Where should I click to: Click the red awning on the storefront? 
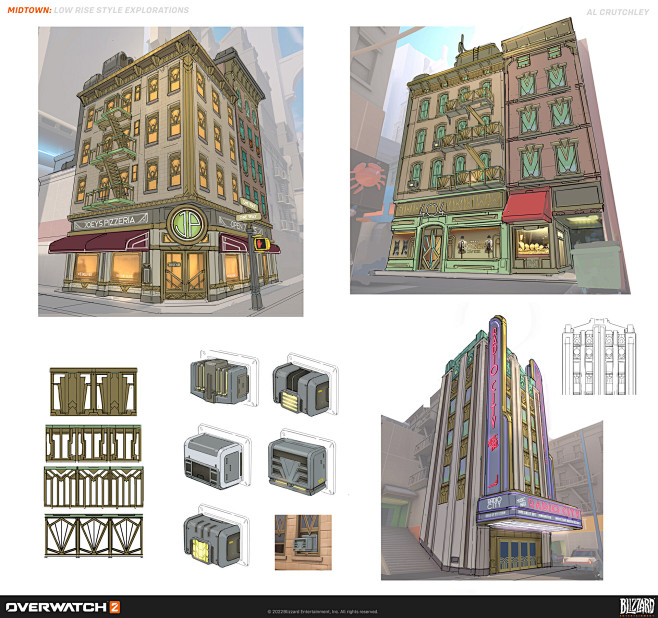point(527,206)
